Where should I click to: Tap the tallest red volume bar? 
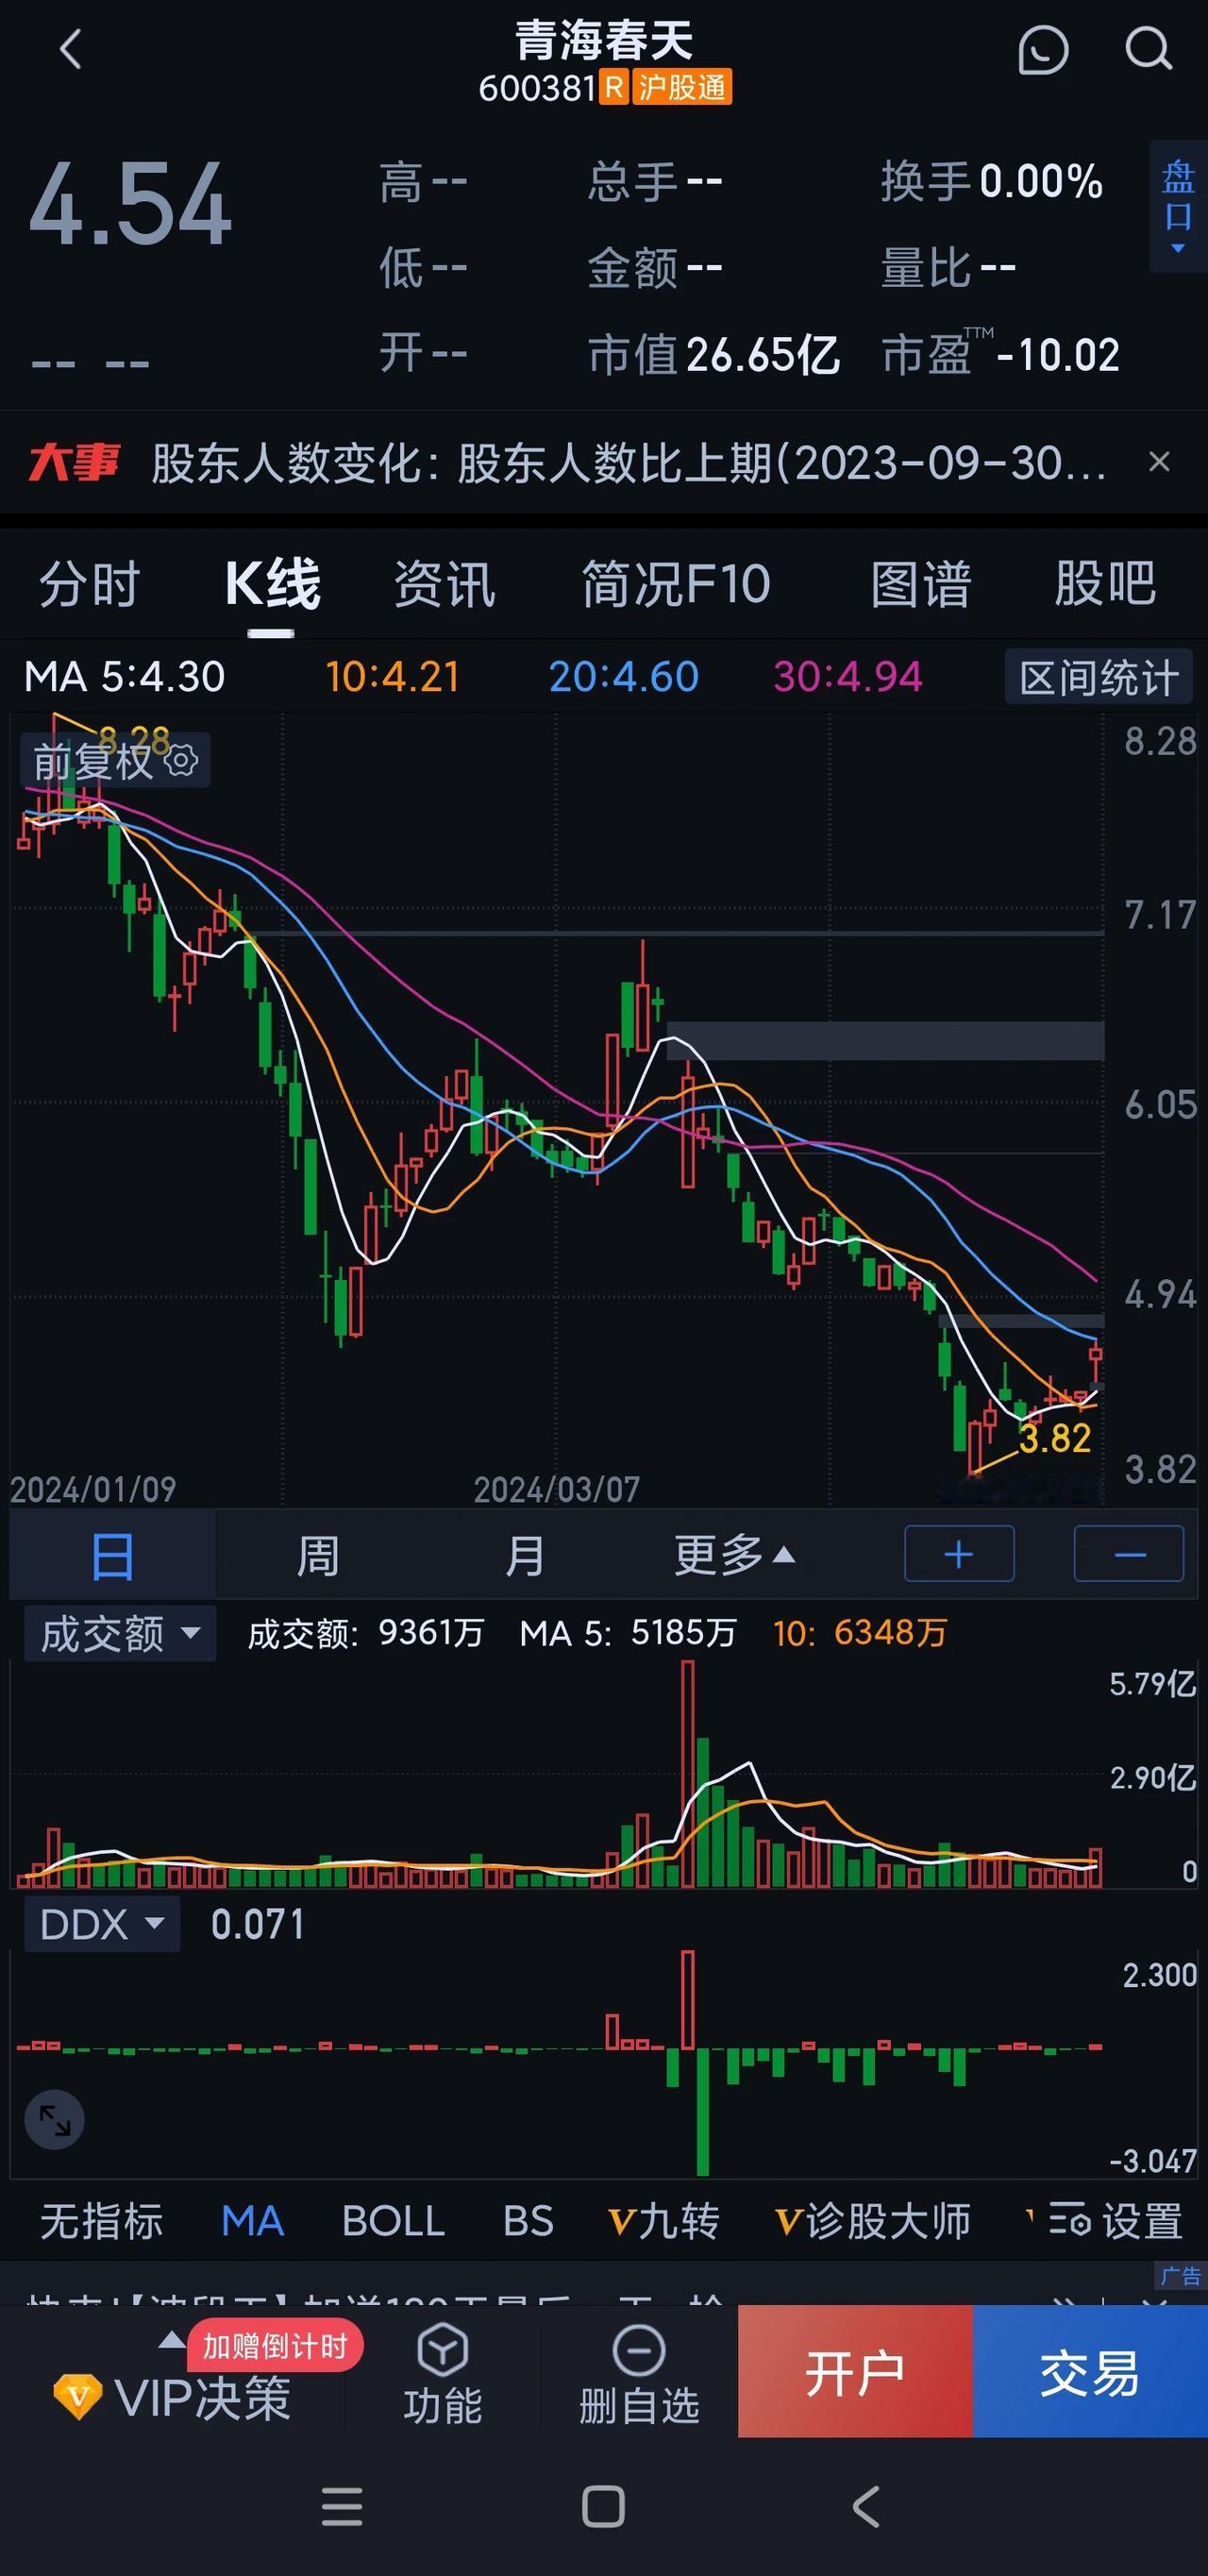click(x=687, y=1774)
